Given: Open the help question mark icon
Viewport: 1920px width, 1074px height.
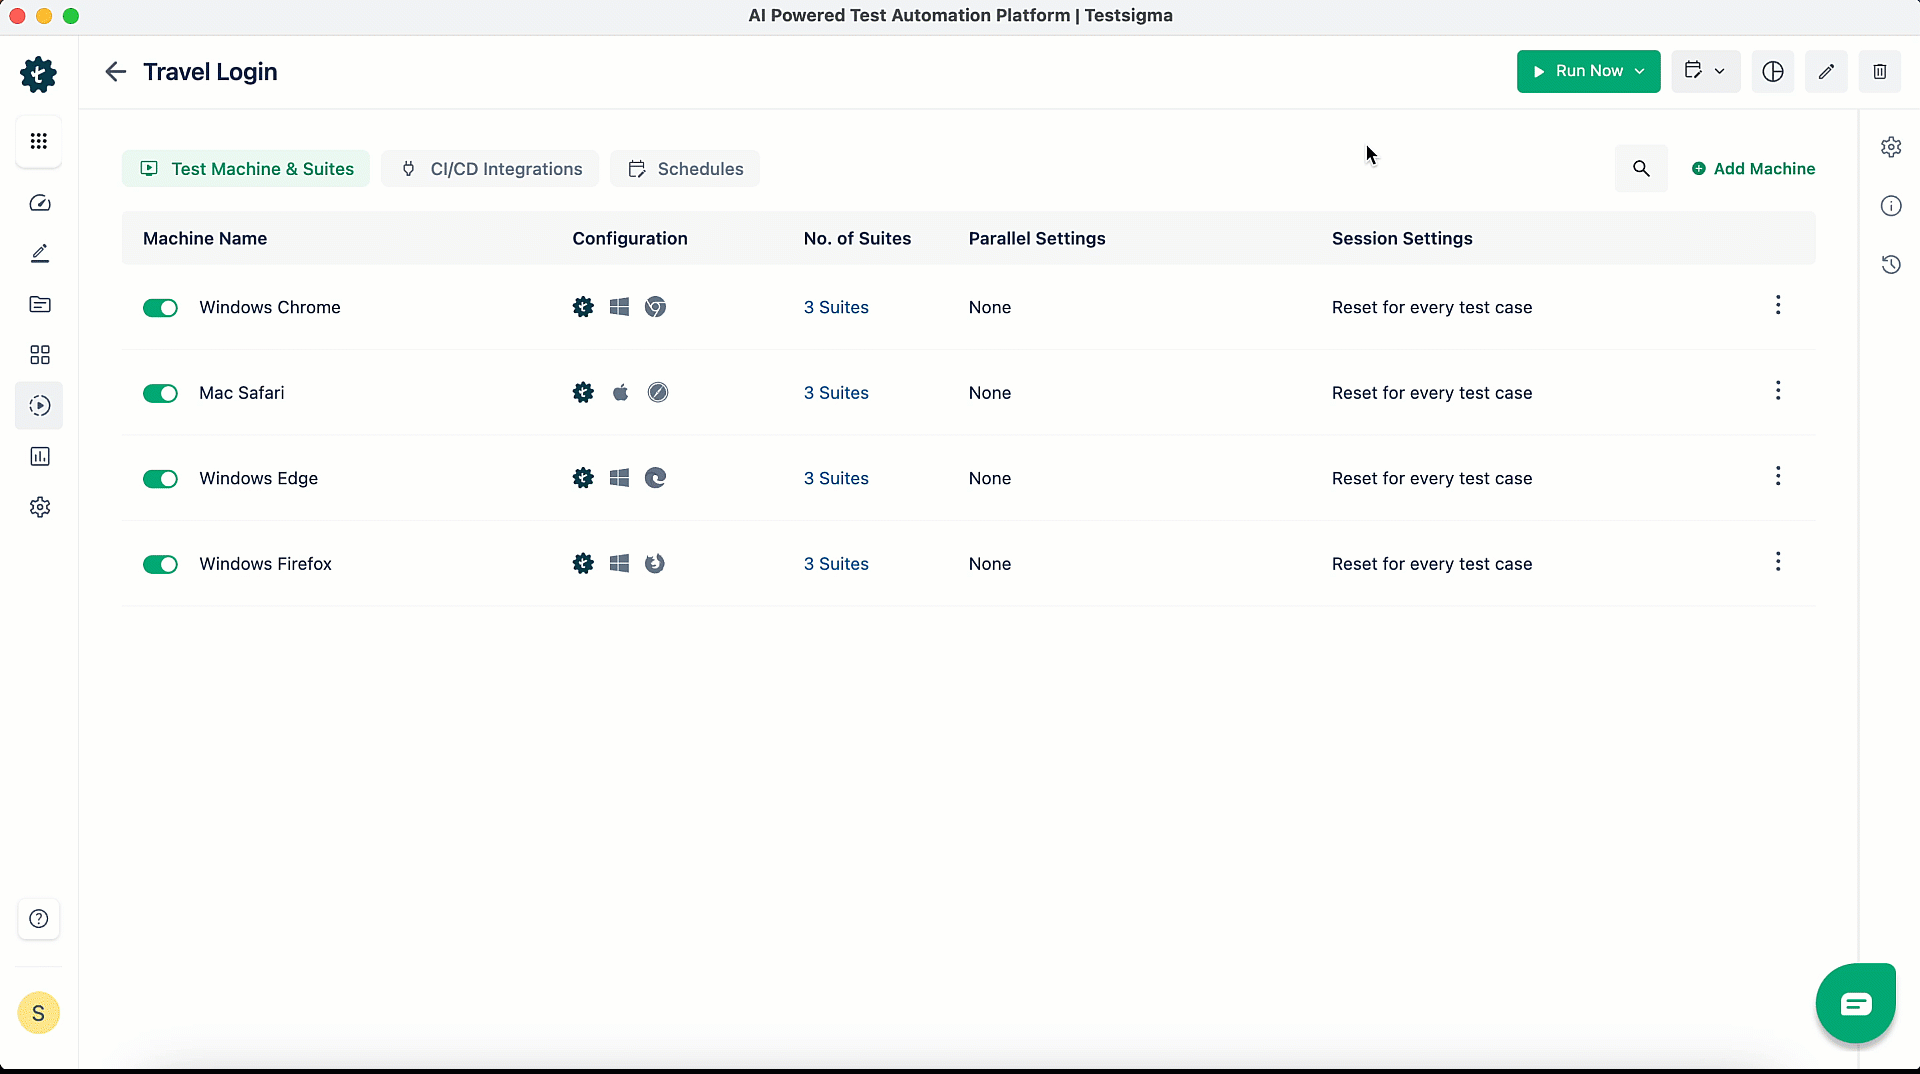Looking at the screenshot, I should point(39,919).
